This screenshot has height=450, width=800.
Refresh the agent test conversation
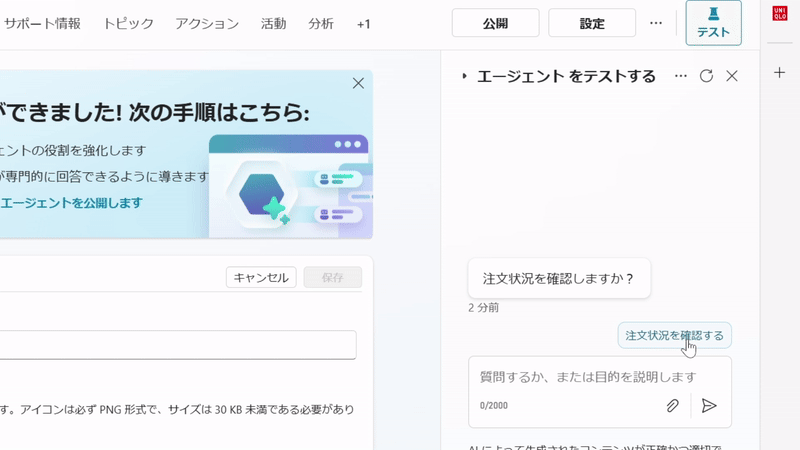pos(706,76)
